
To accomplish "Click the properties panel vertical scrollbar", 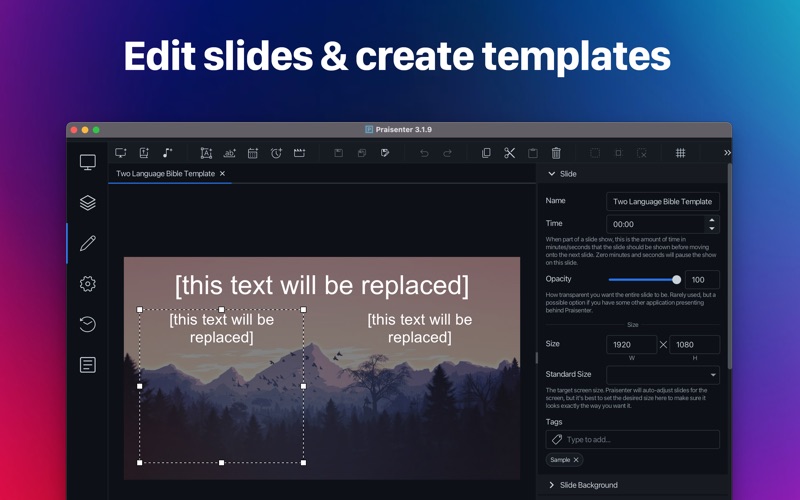I will [730, 265].
